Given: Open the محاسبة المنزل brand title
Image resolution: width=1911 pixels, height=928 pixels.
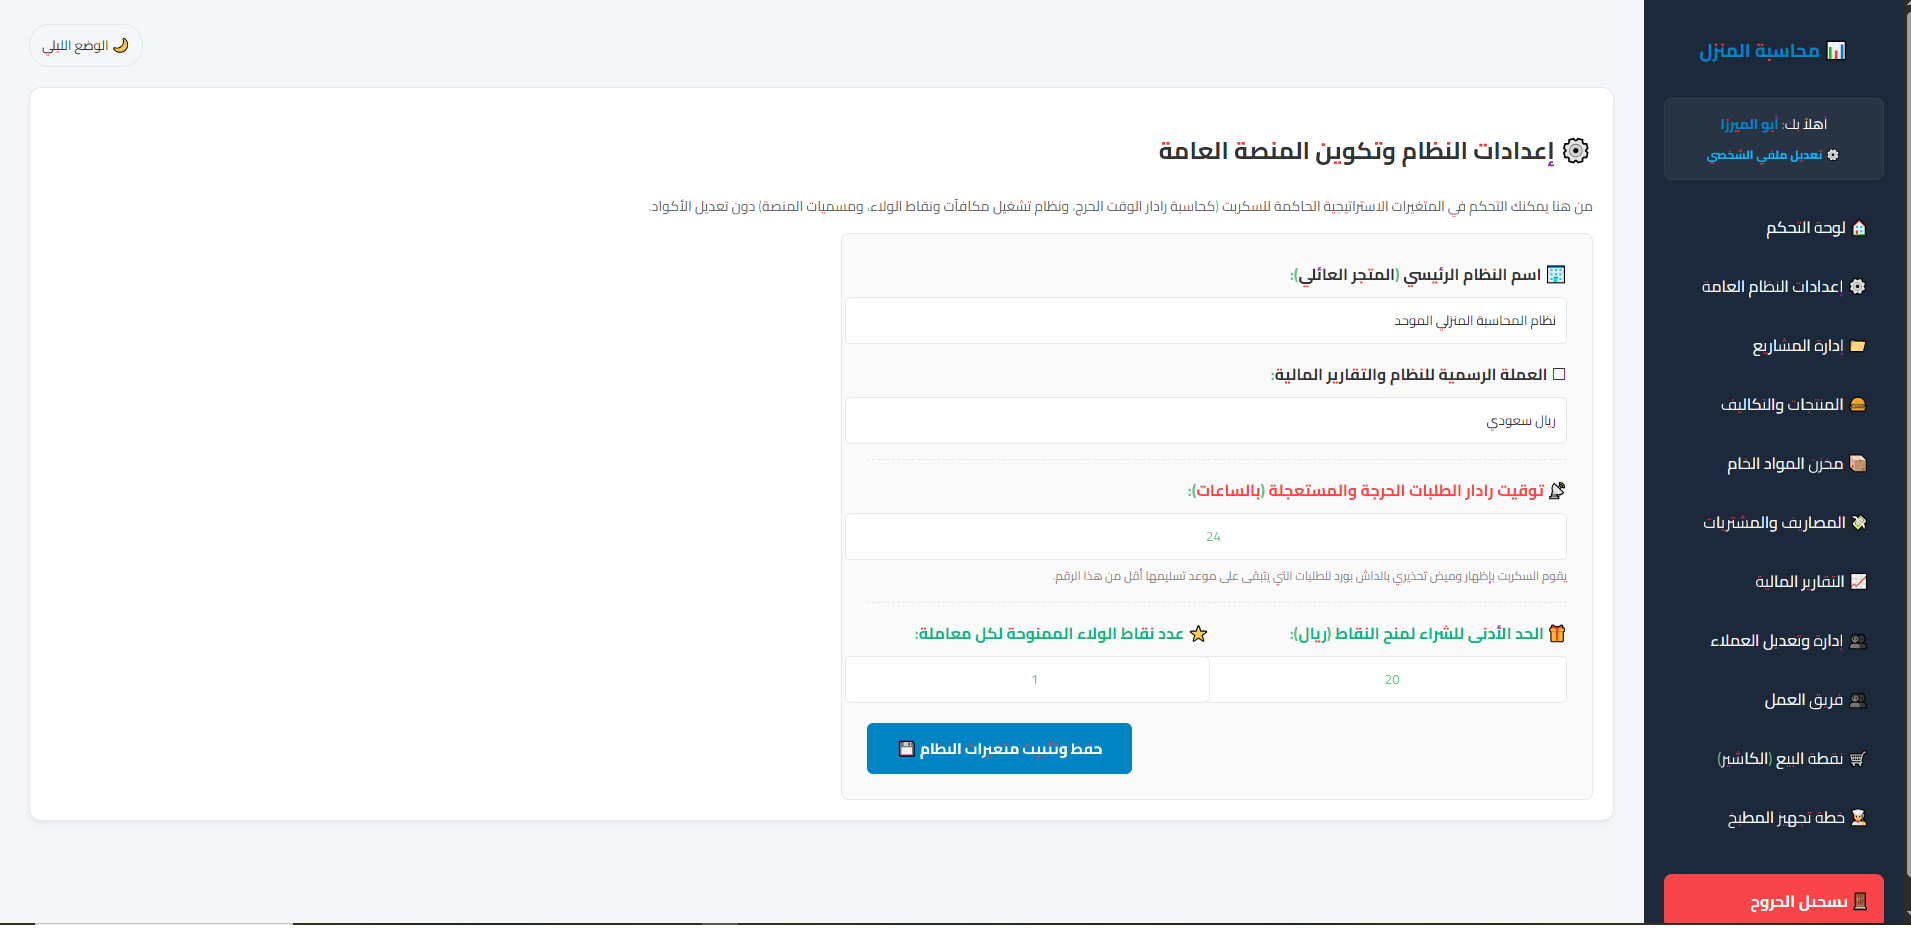Looking at the screenshot, I should pos(1759,51).
